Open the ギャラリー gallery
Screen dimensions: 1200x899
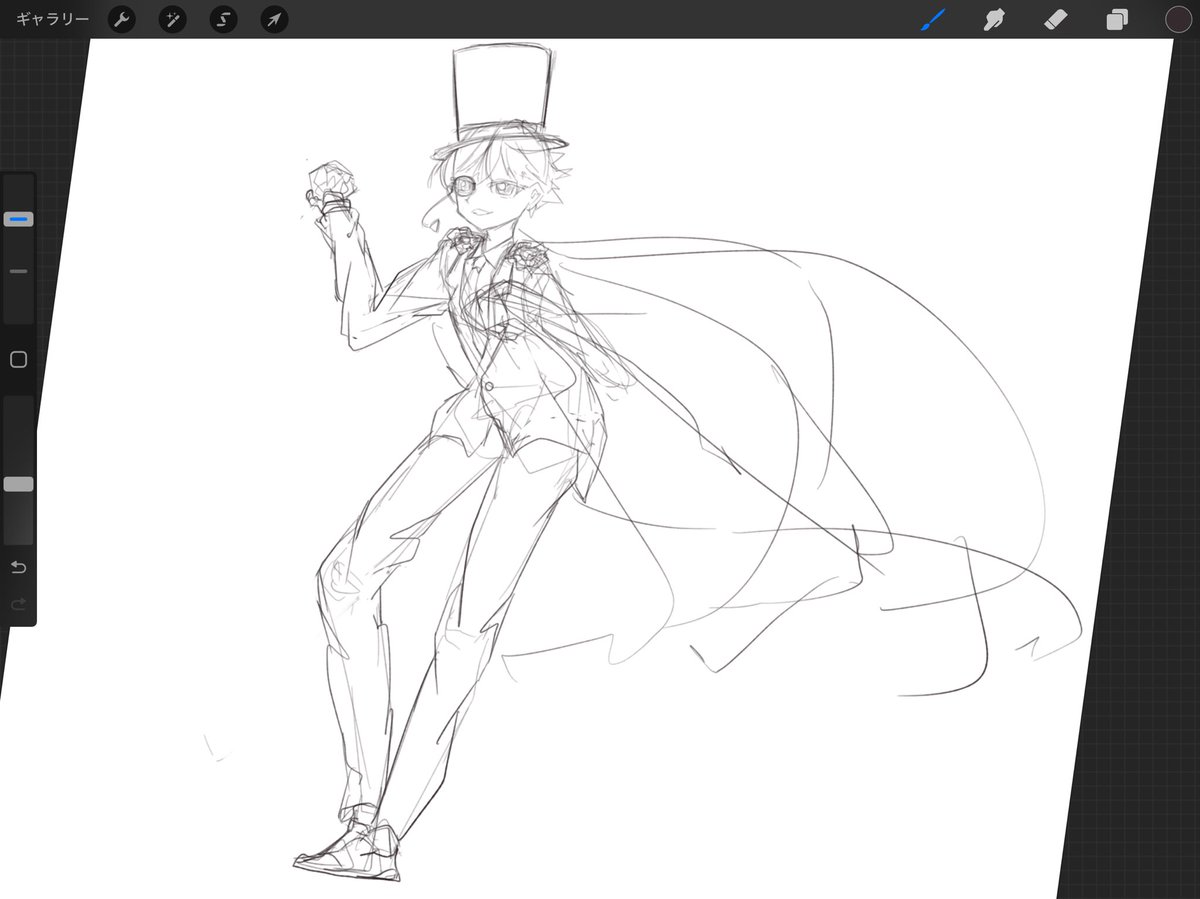(52, 19)
